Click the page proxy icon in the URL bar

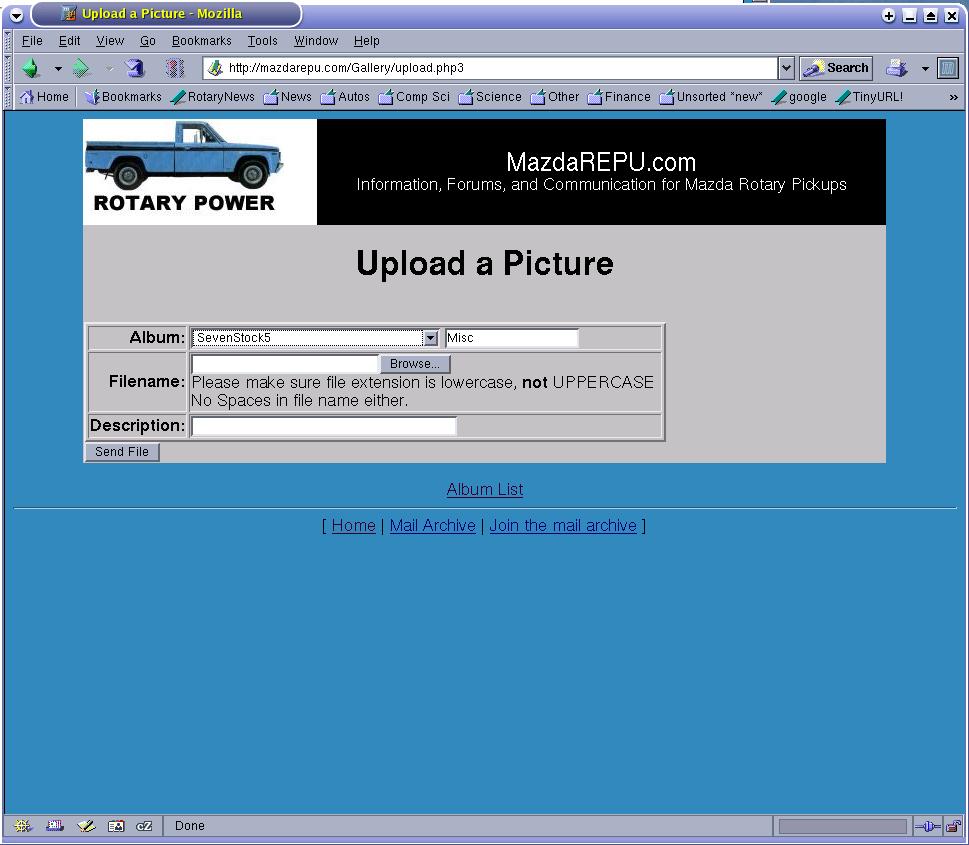(x=215, y=68)
